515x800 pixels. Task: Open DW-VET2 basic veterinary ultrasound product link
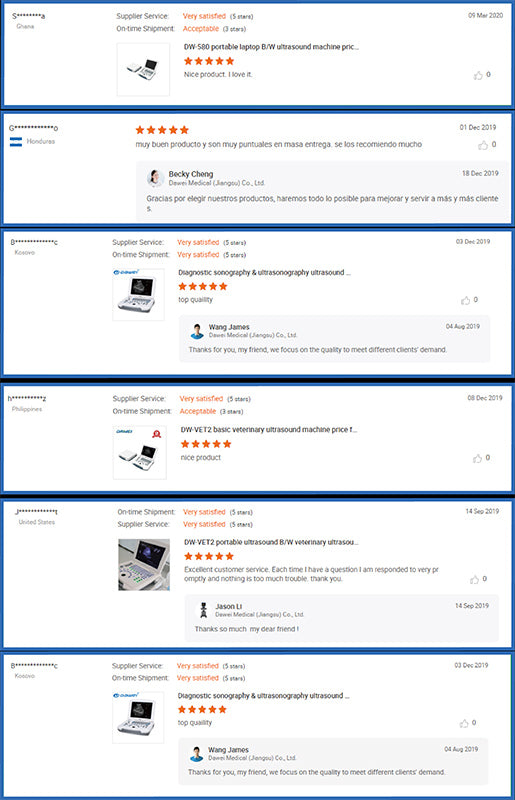click(268, 430)
